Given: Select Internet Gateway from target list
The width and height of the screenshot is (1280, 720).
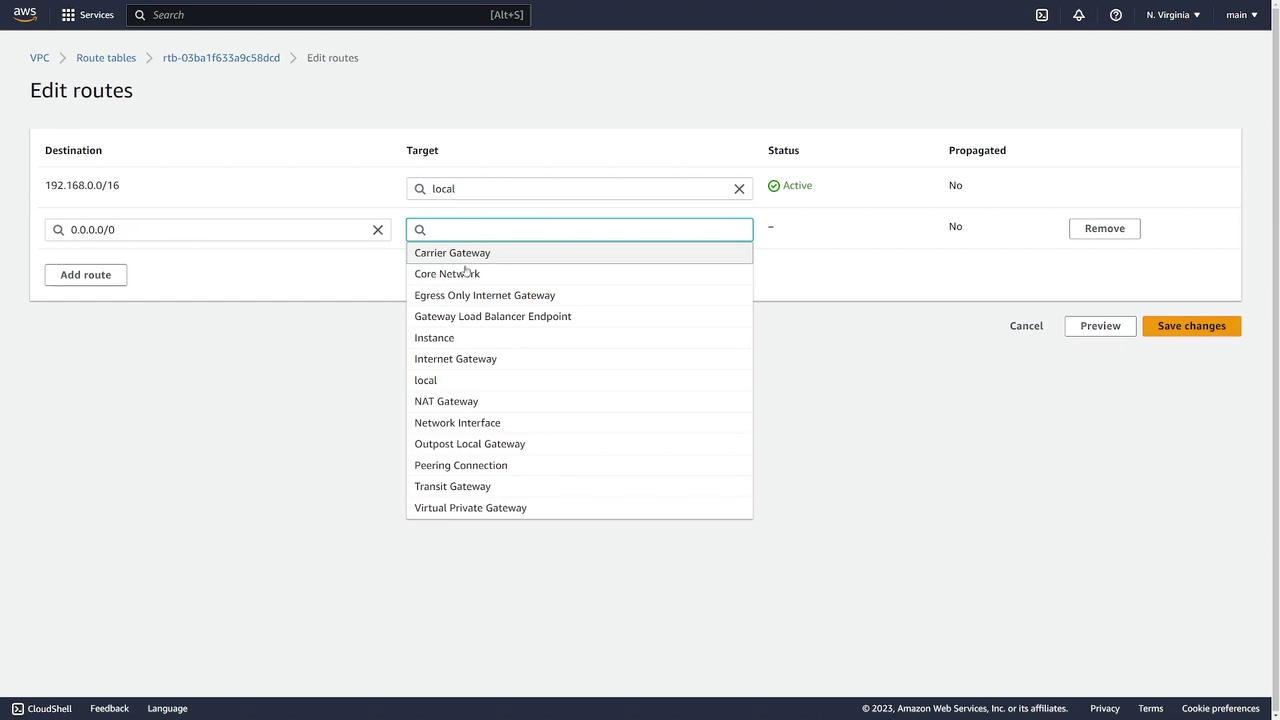Looking at the screenshot, I should click(455, 359).
